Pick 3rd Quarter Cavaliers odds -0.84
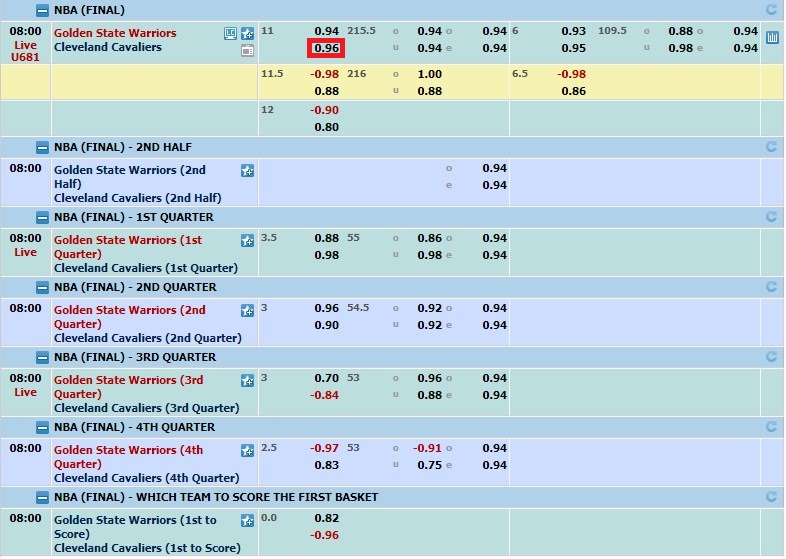Viewport: 786px width, 559px height. [324, 395]
